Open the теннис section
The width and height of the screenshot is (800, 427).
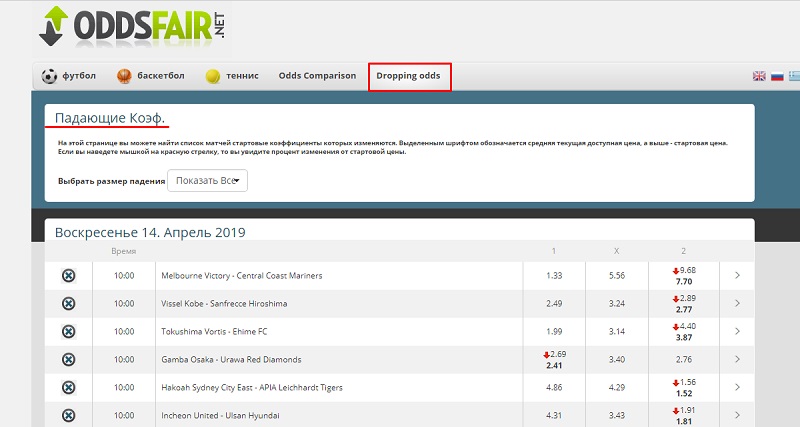point(232,76)
